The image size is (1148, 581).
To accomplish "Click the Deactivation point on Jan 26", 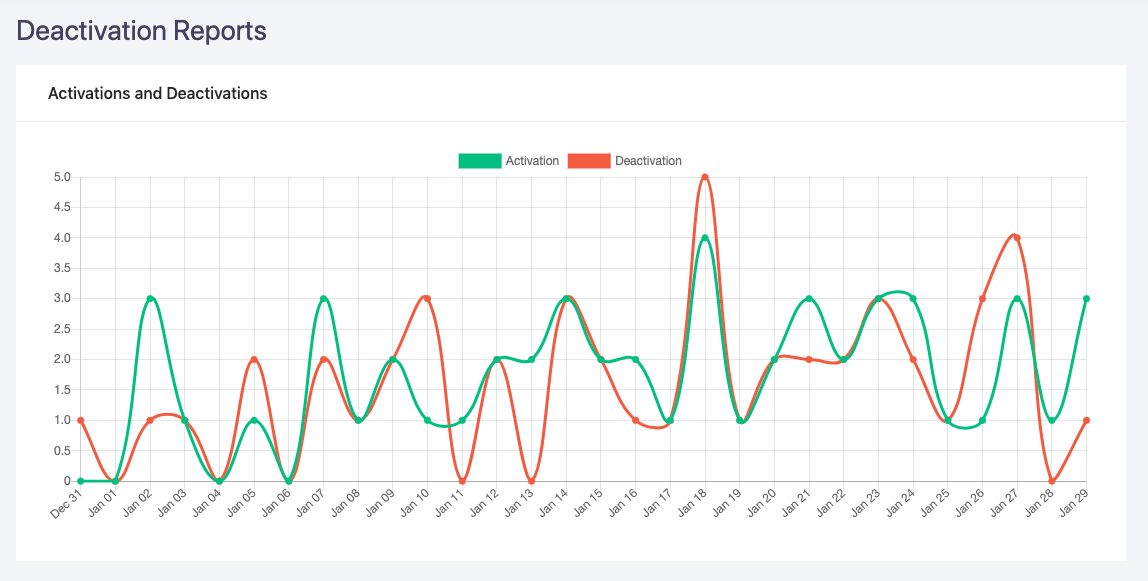I will pyautogui.click(x=982, y=299).
